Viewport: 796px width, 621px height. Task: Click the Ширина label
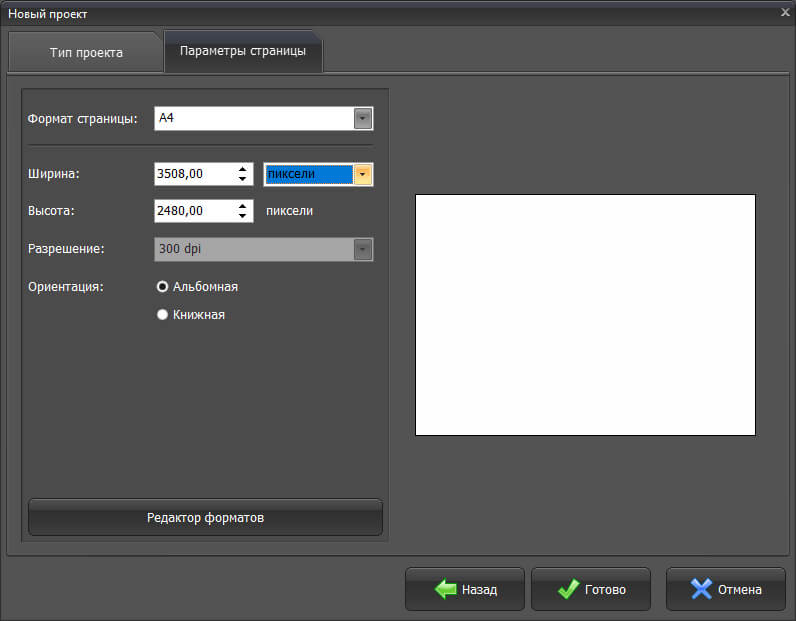(x=54, y=174)
